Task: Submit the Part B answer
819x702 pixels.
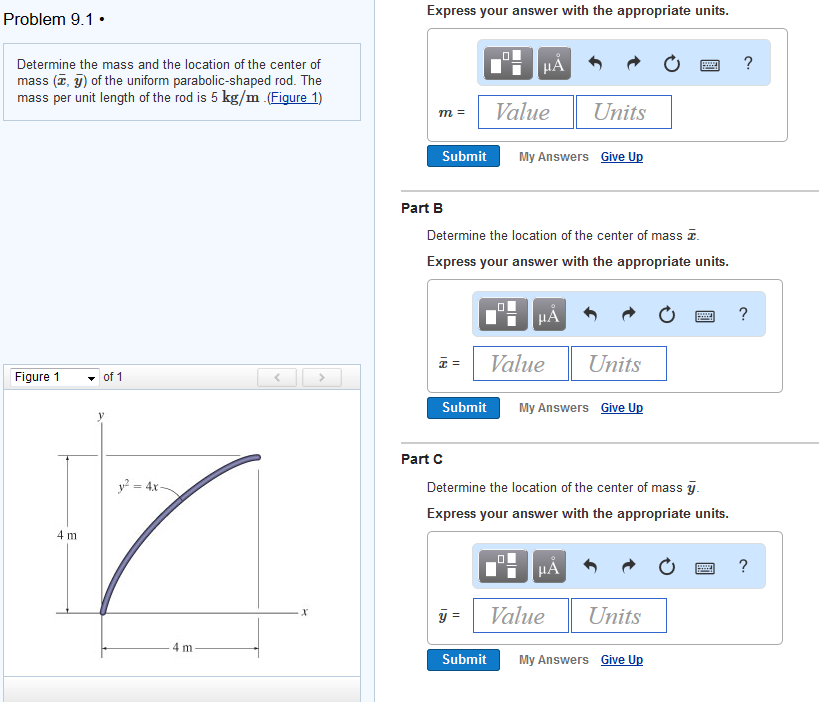Action: click(x=463, y=407)
